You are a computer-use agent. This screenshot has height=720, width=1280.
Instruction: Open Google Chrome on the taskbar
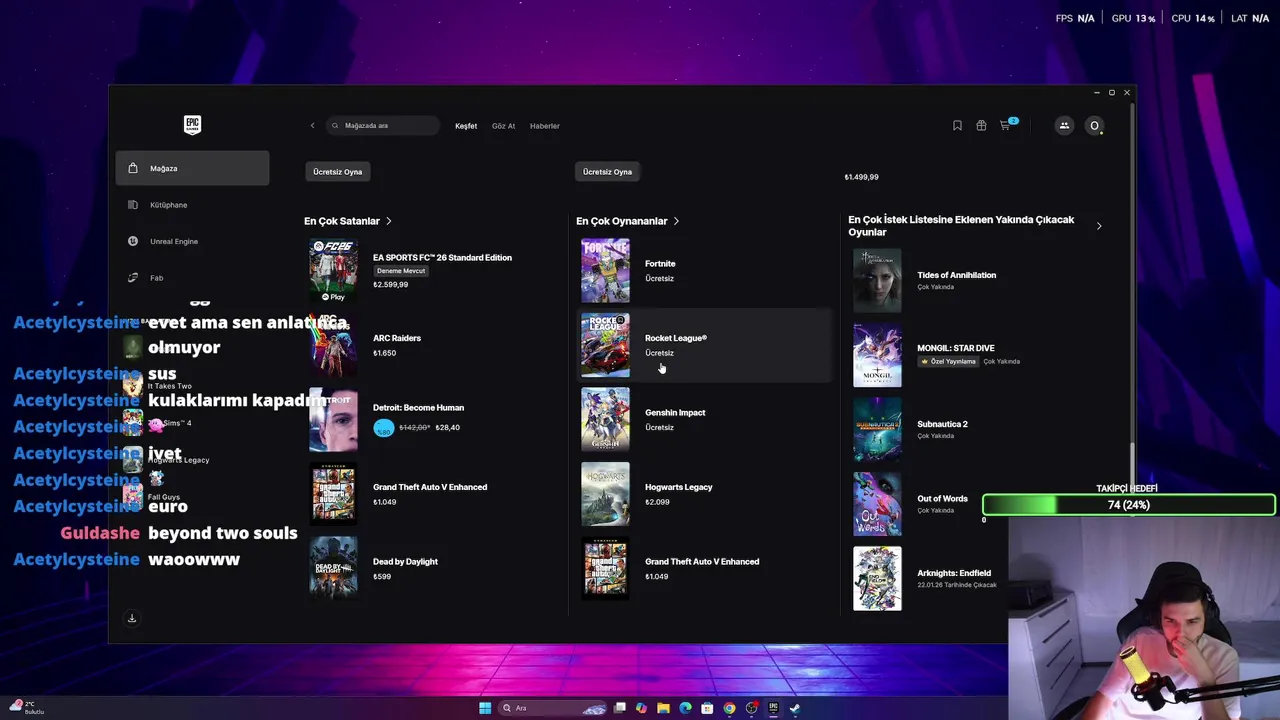[729, 708]
